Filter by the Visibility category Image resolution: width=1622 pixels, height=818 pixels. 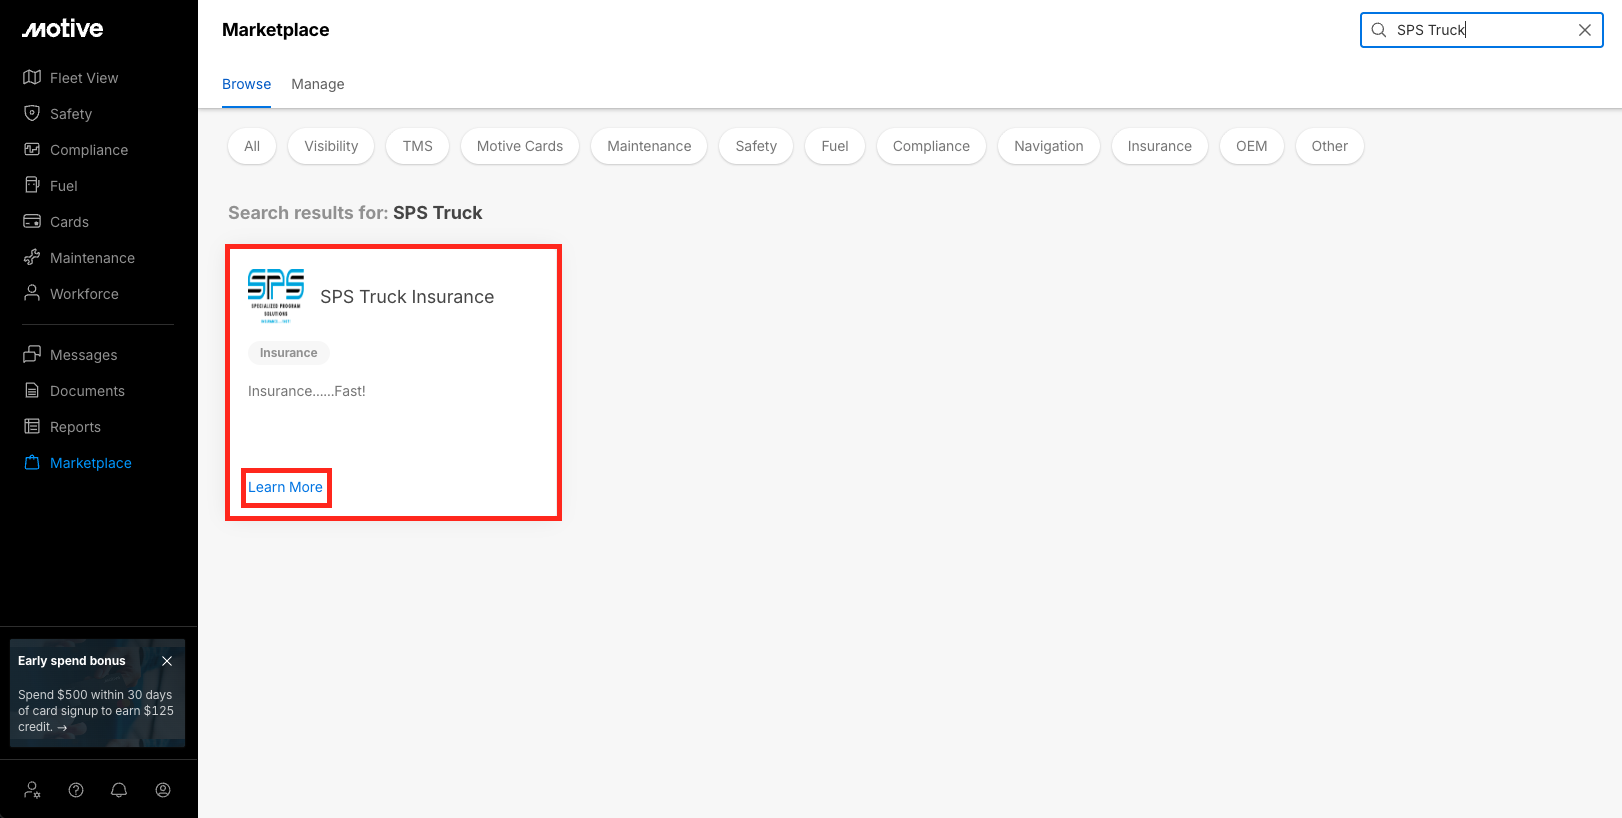(331, 146)
